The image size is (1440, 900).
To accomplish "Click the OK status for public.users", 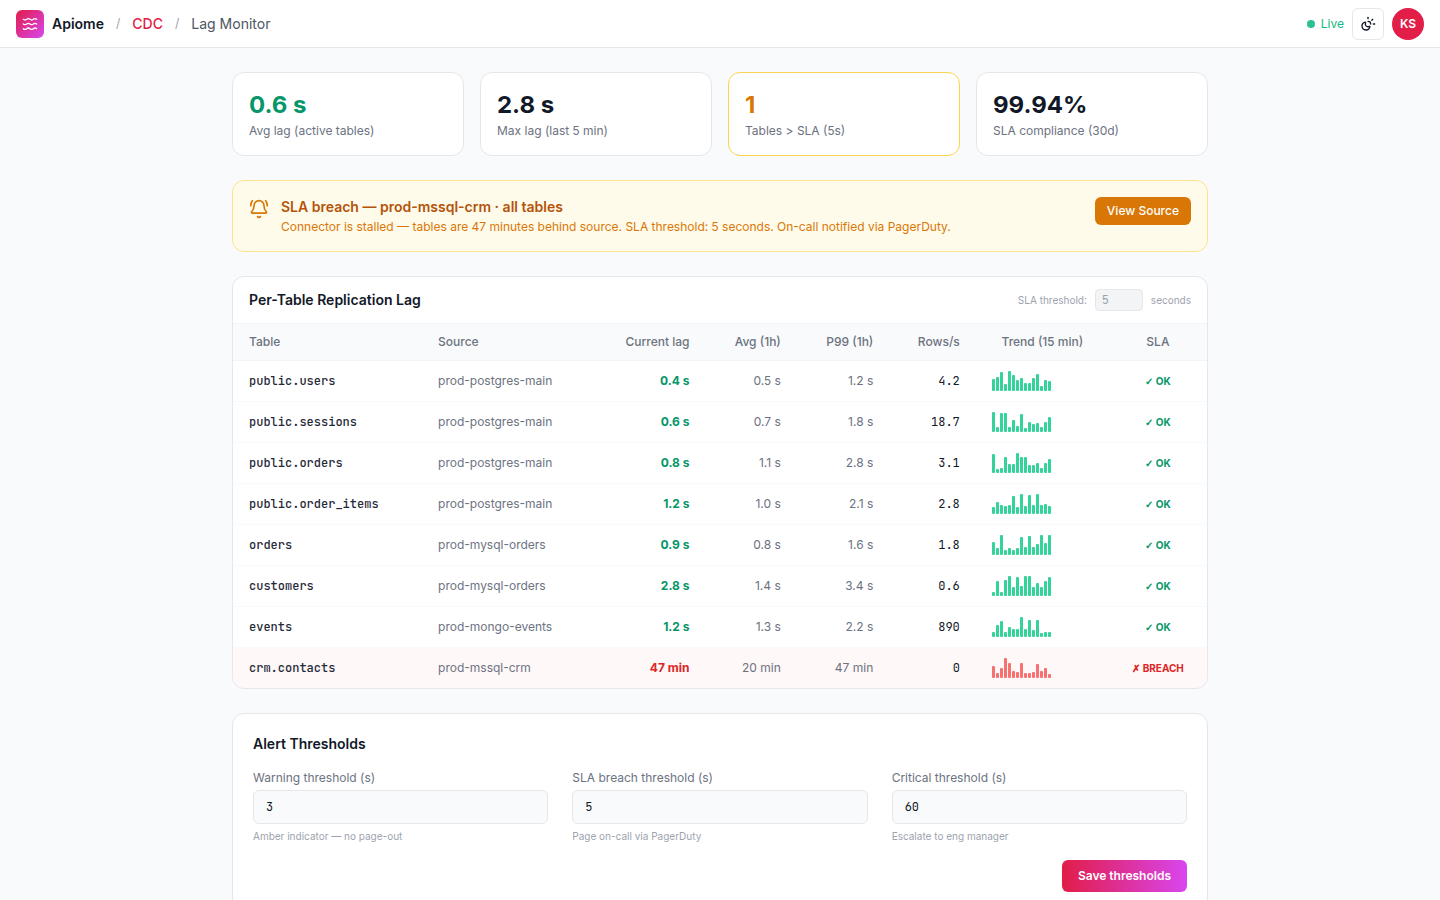I will (x=1158, y=381).
